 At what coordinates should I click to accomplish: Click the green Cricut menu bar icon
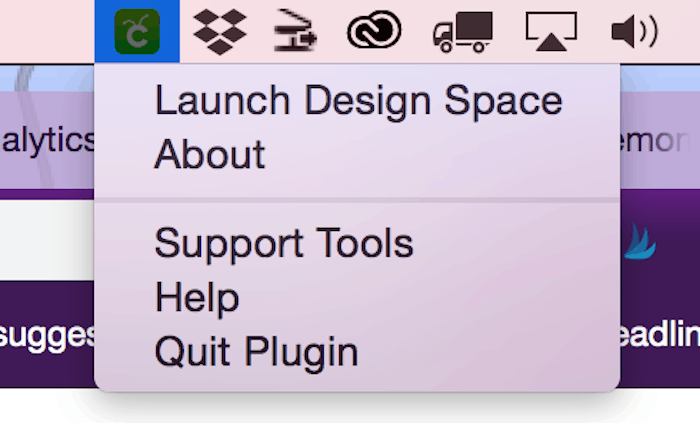pos(137,31)
